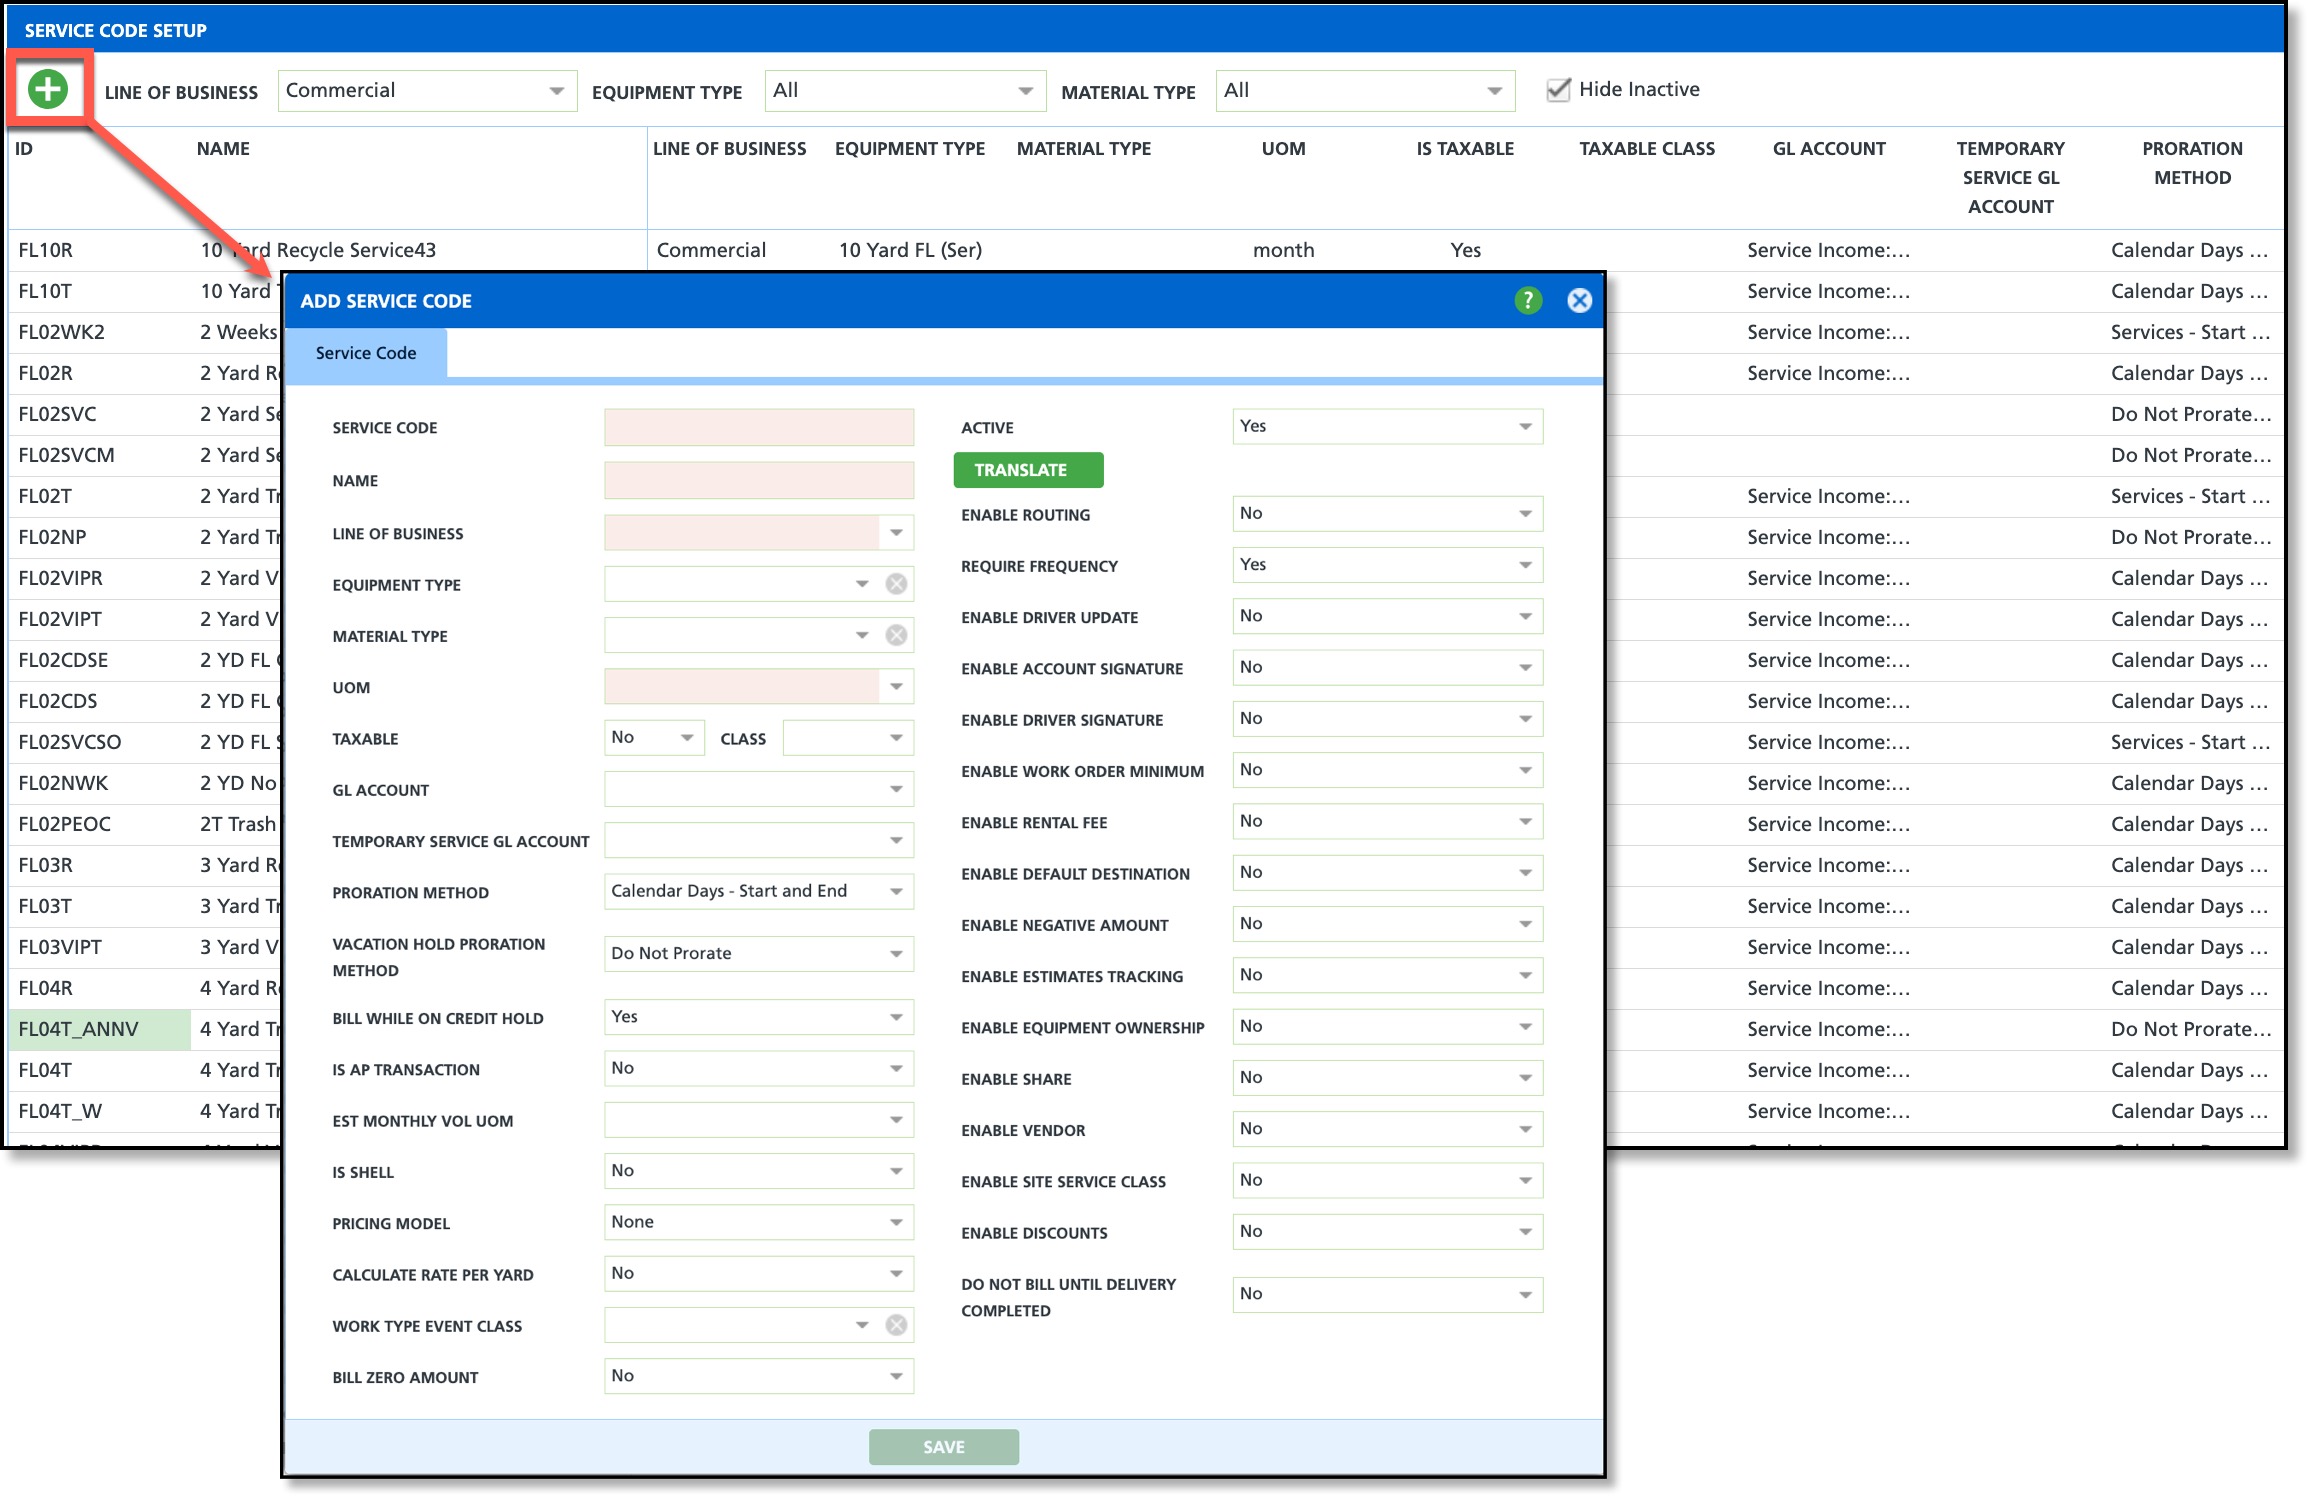2308x1506 pixels.
Task: Open the Enable Routing dropdown
Action: pos(1386,514)
